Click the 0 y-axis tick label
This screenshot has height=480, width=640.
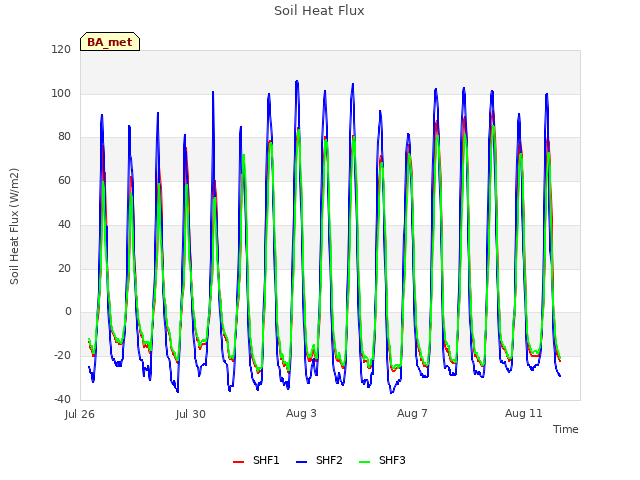(68, 312)
